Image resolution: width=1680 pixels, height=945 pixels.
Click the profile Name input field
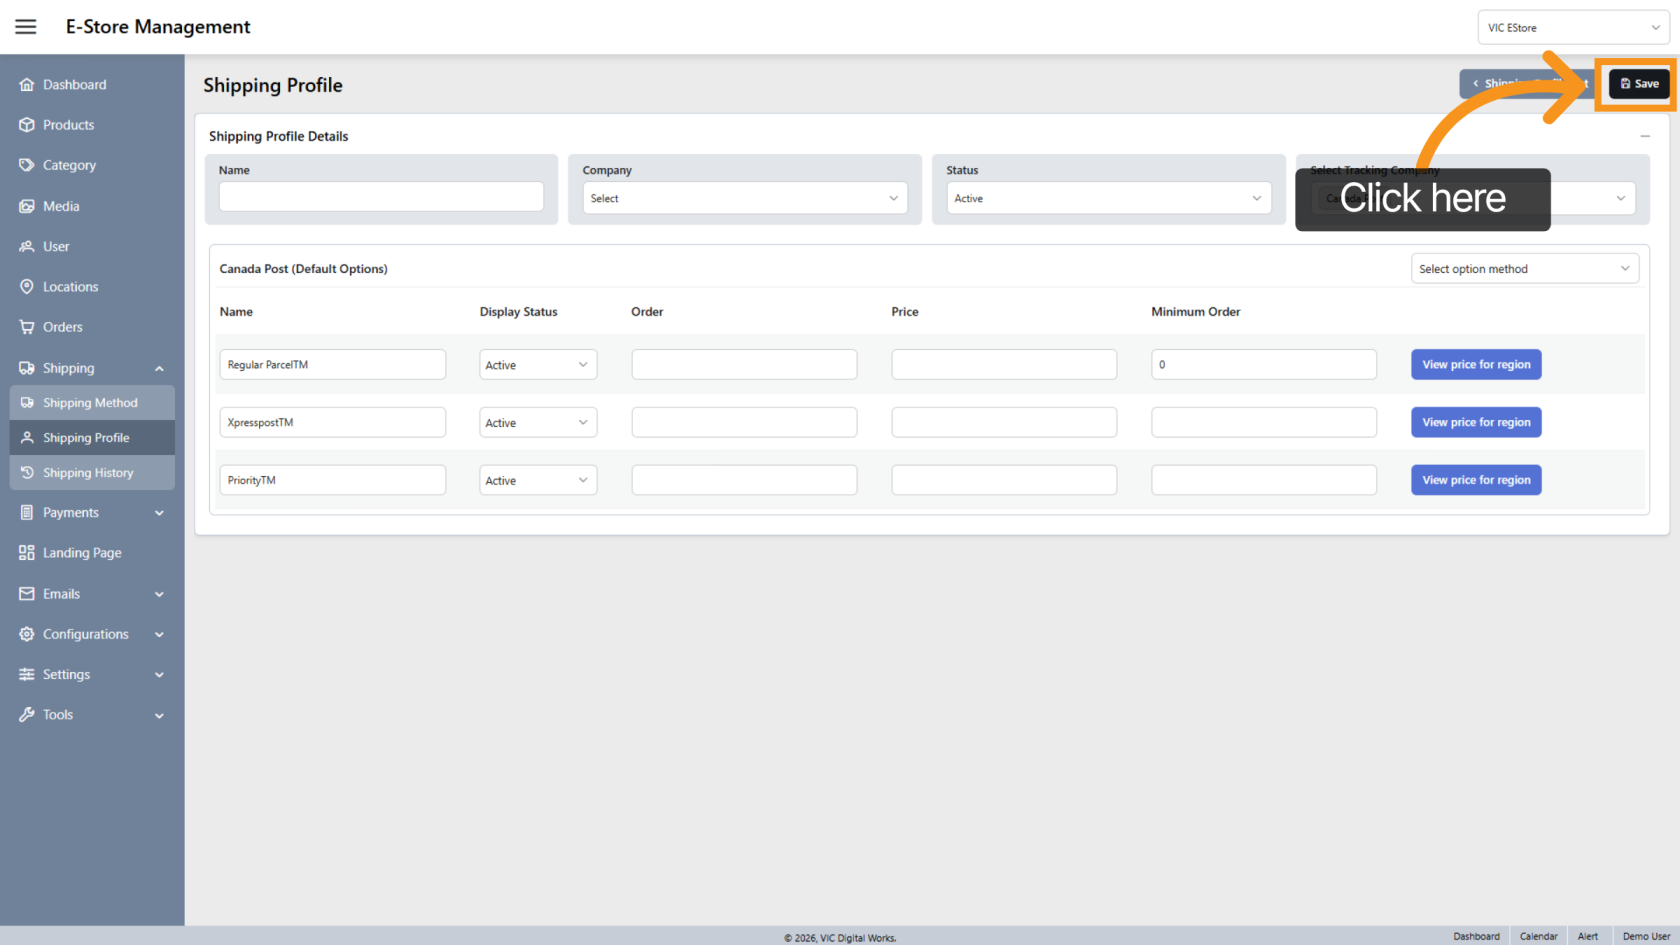(x=381, y=196)
